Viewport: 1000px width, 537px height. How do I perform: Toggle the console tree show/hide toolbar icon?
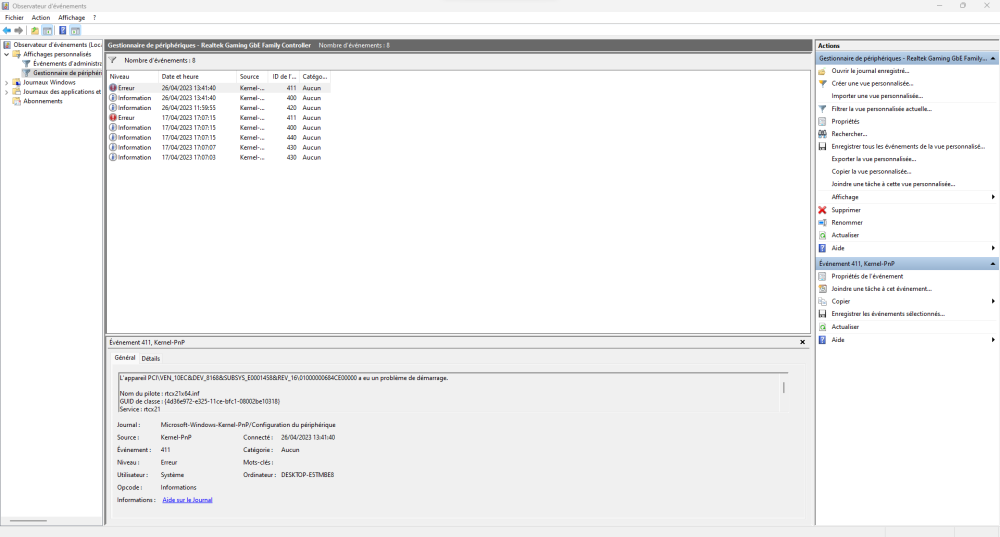pos(48,31)
